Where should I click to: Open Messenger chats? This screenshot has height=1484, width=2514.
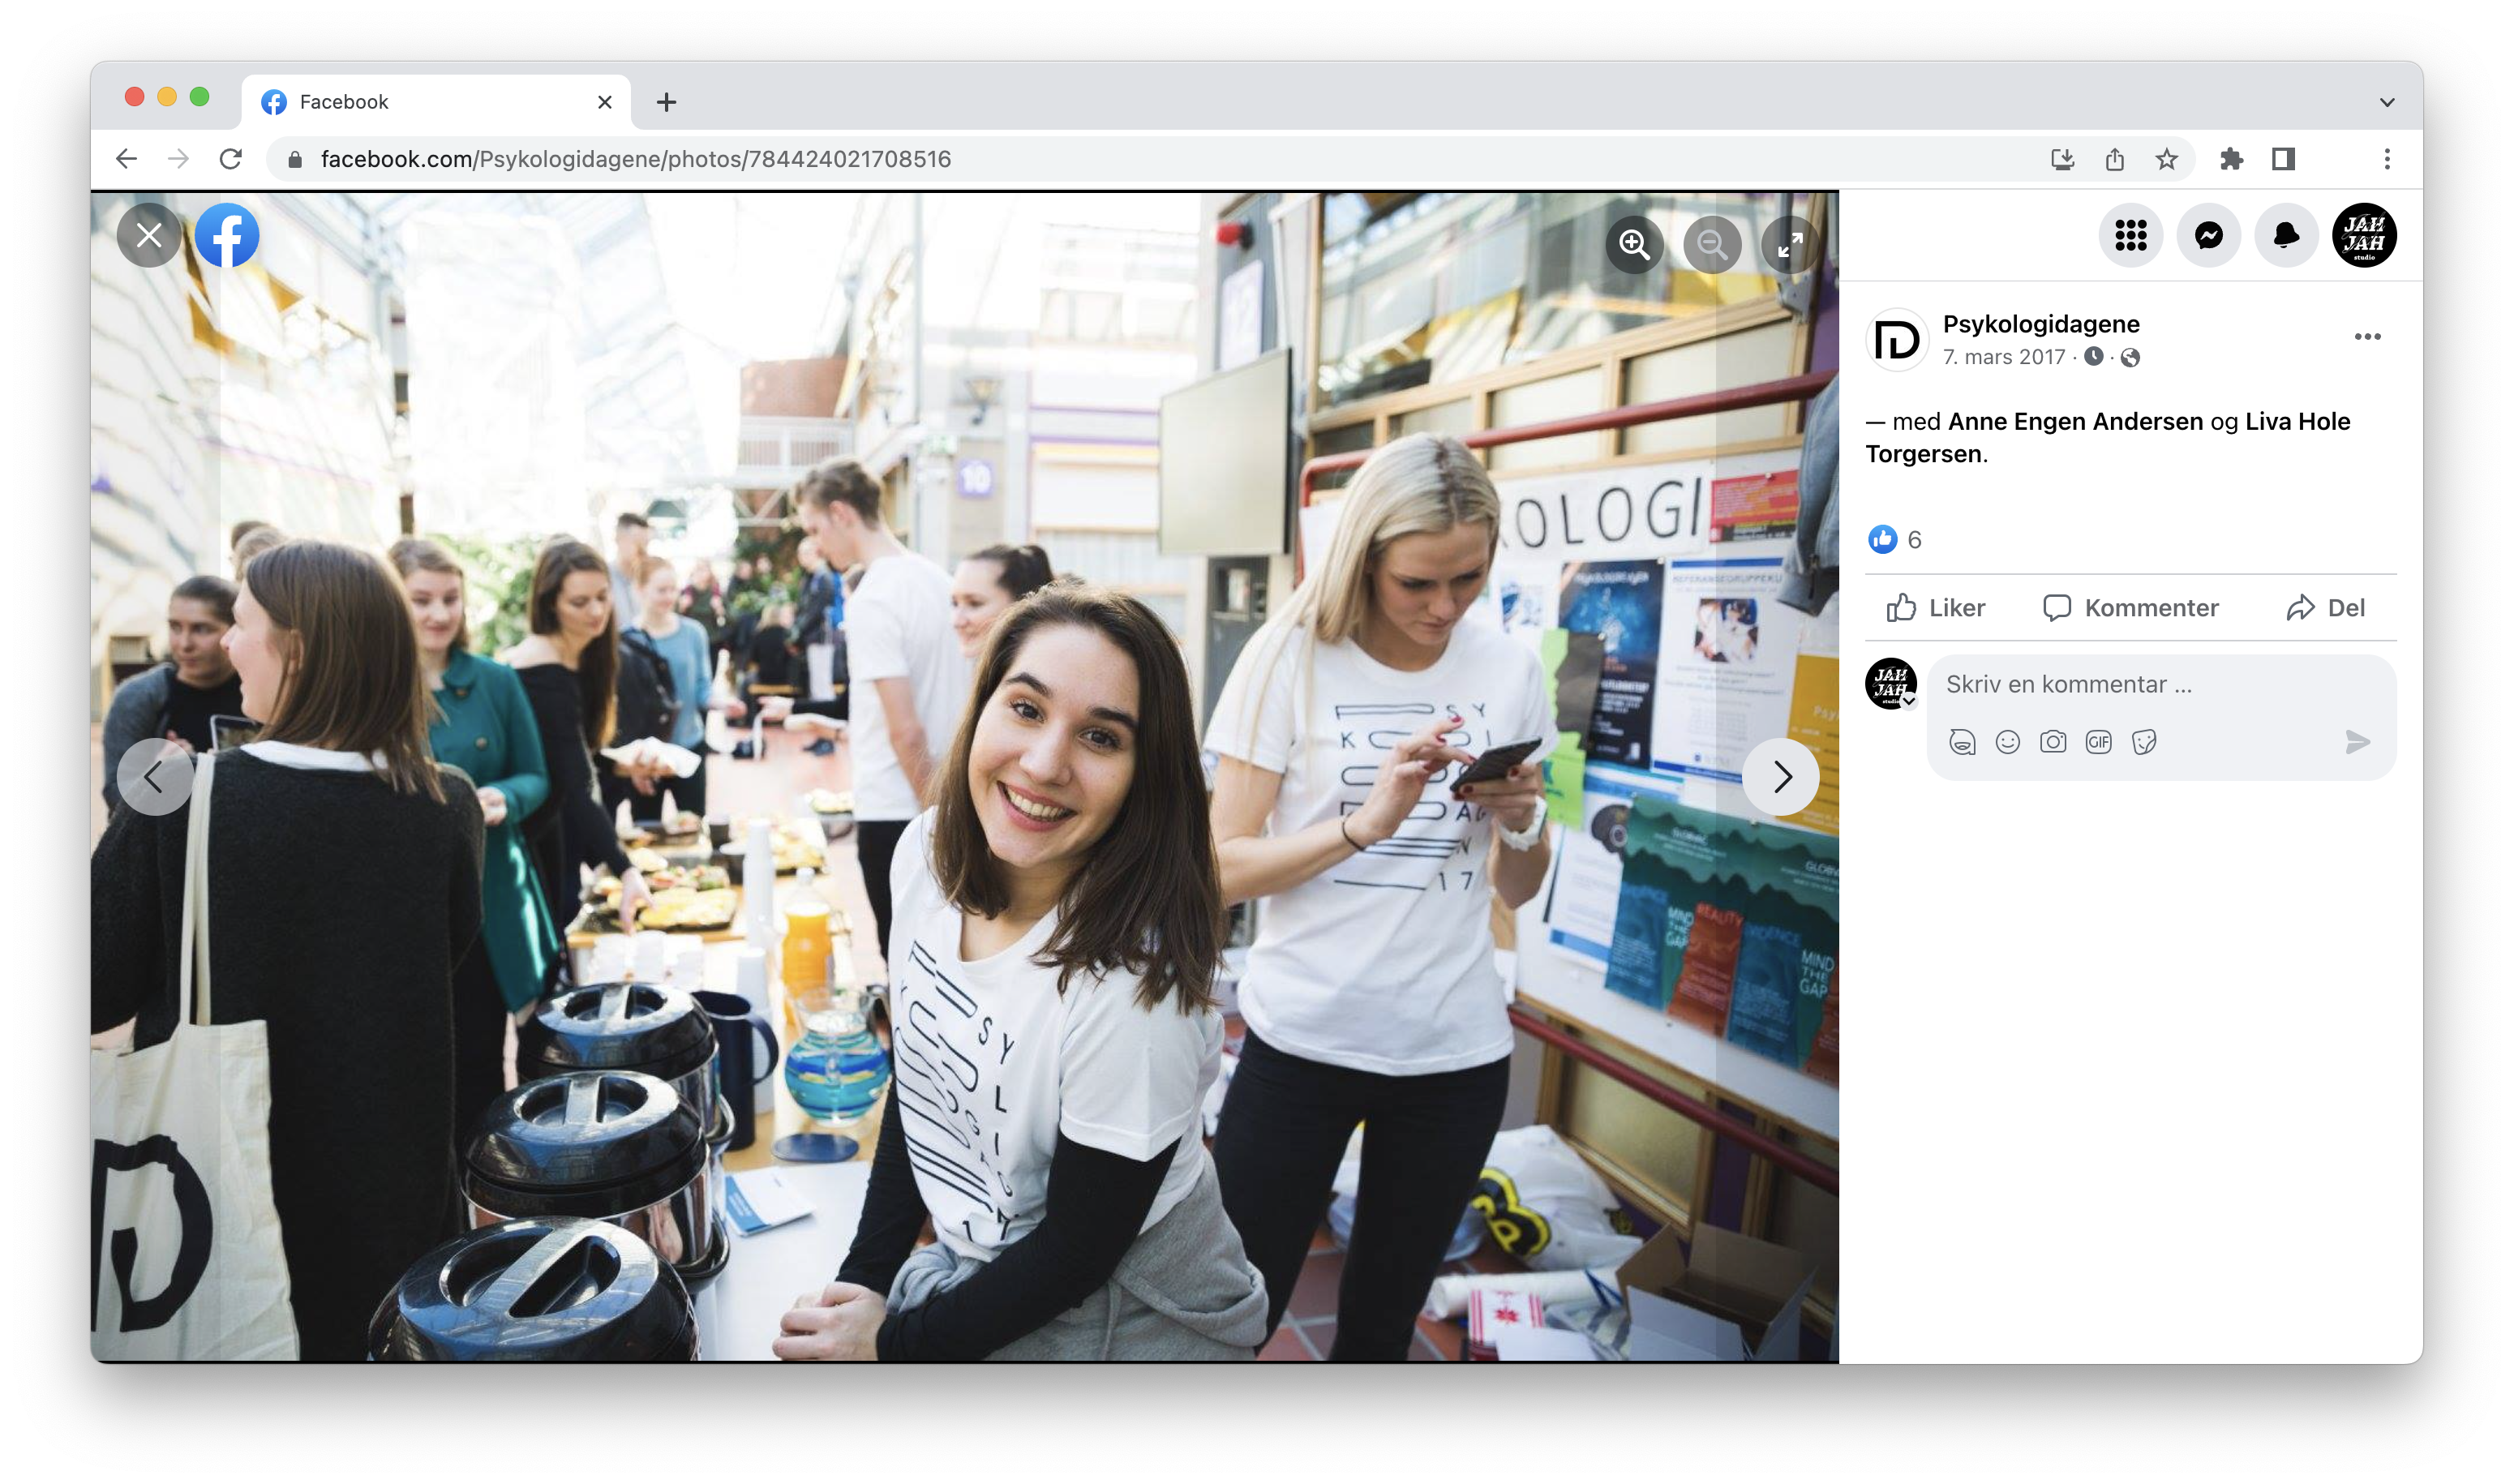point(2208,236)
